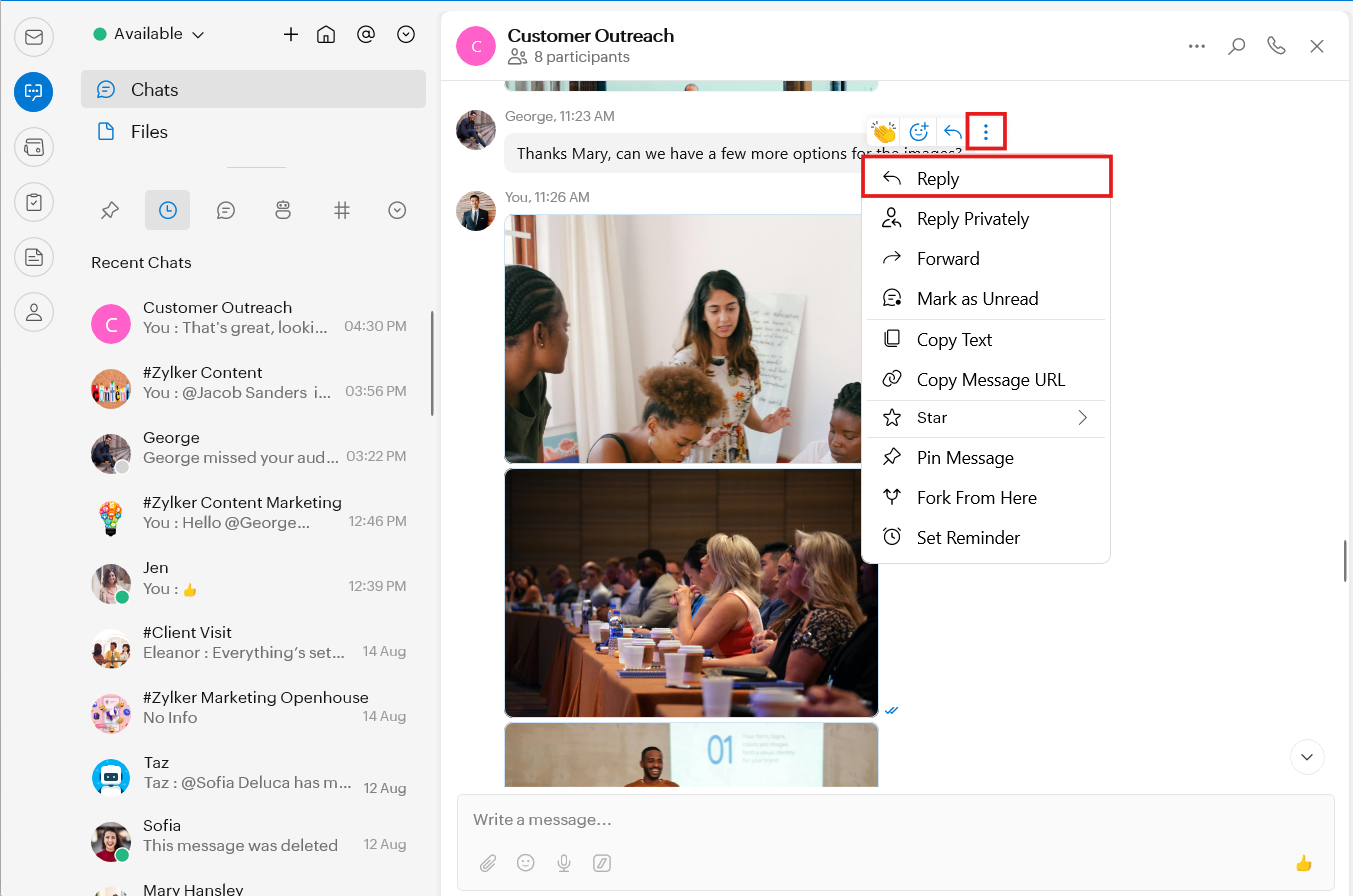Show bots filter
This screenshot has width=1353, height=896.
[283, 210]
